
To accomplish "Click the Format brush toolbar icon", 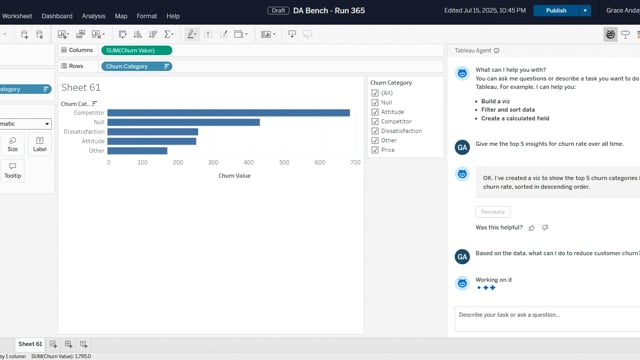I will (224, 34).
